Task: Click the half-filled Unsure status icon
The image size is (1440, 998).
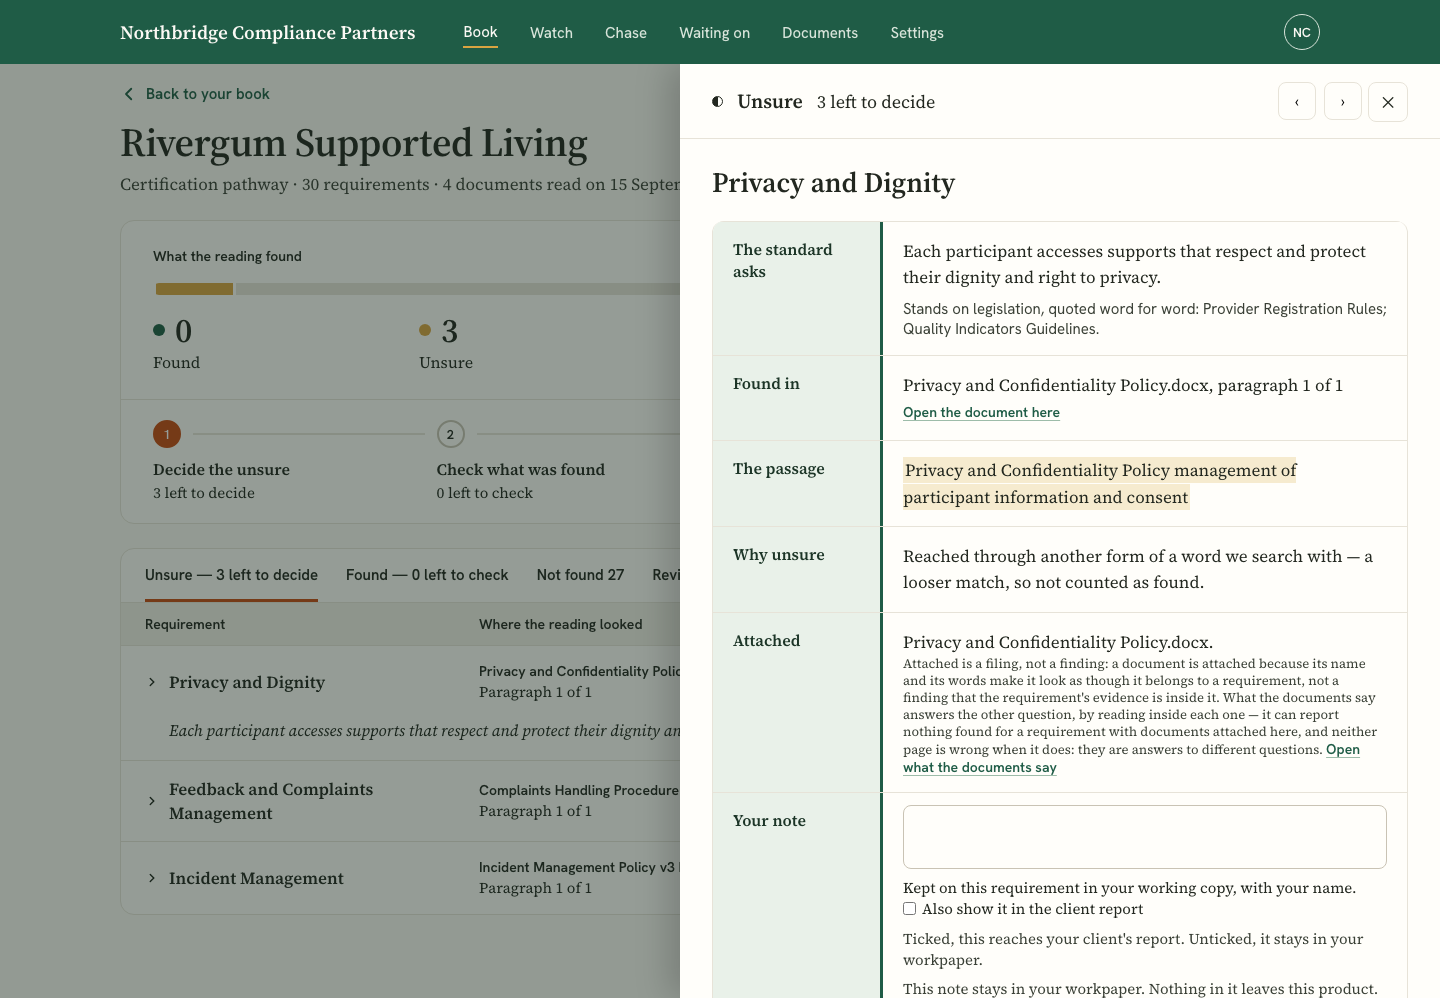Action: [x=718, y=102]
